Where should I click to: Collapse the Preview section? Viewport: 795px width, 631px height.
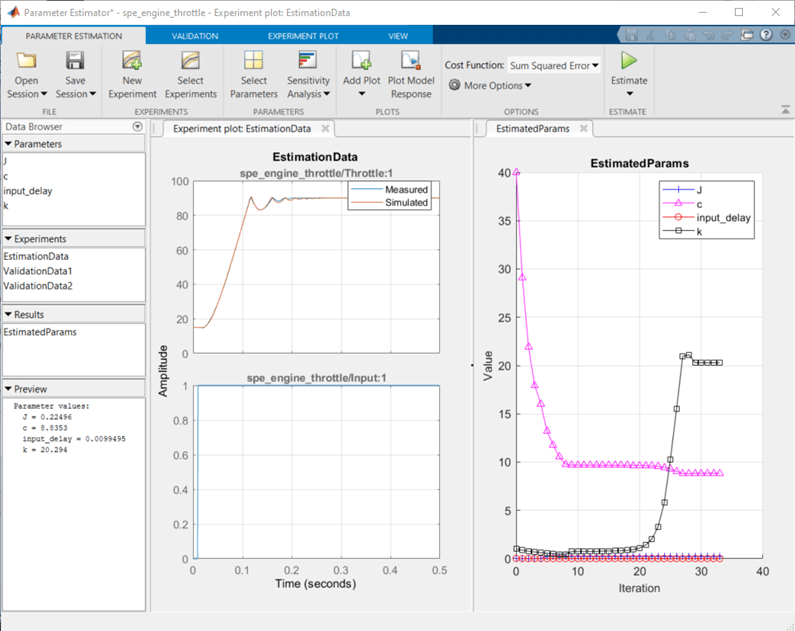click(x=8, y=389)
